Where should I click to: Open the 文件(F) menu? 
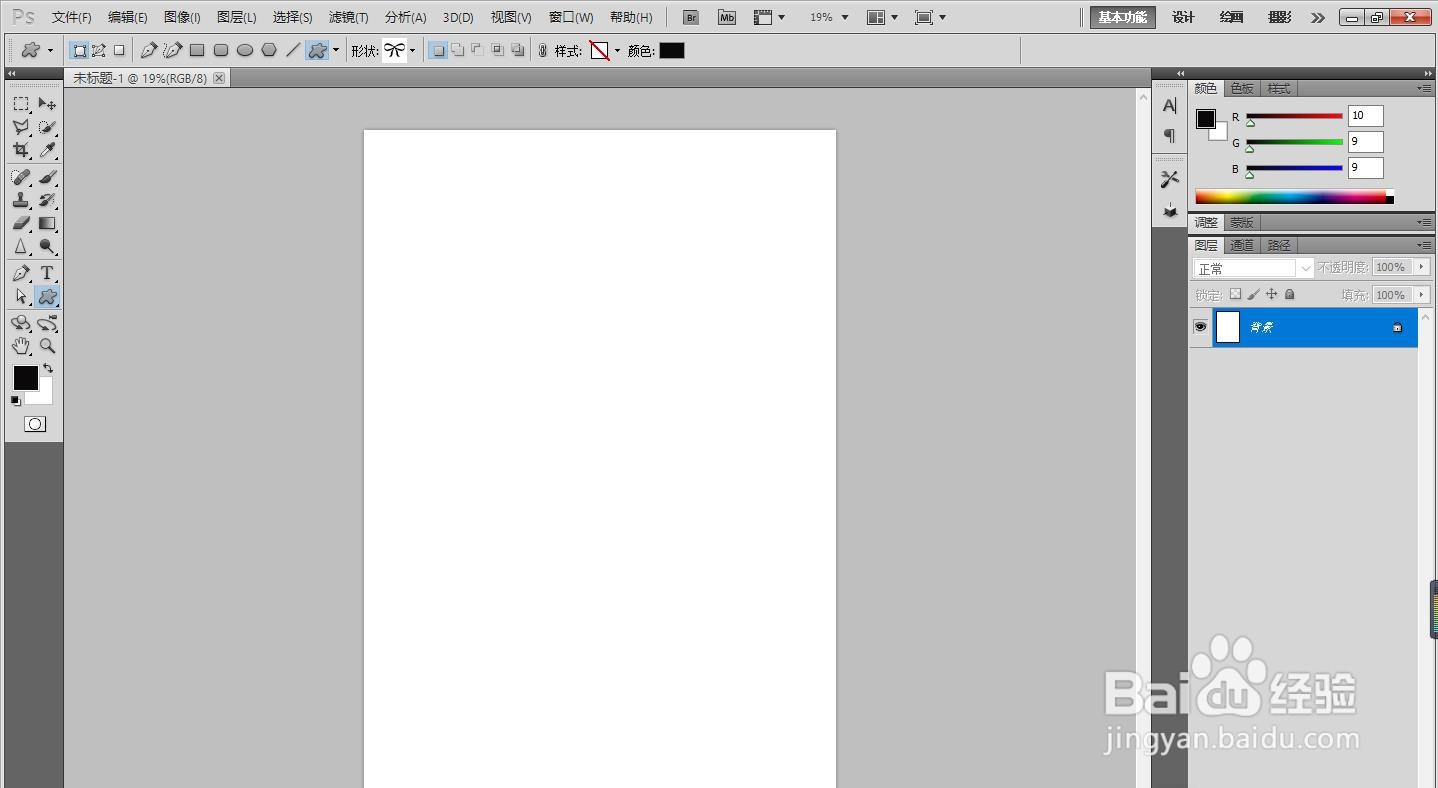pos(72,17)
